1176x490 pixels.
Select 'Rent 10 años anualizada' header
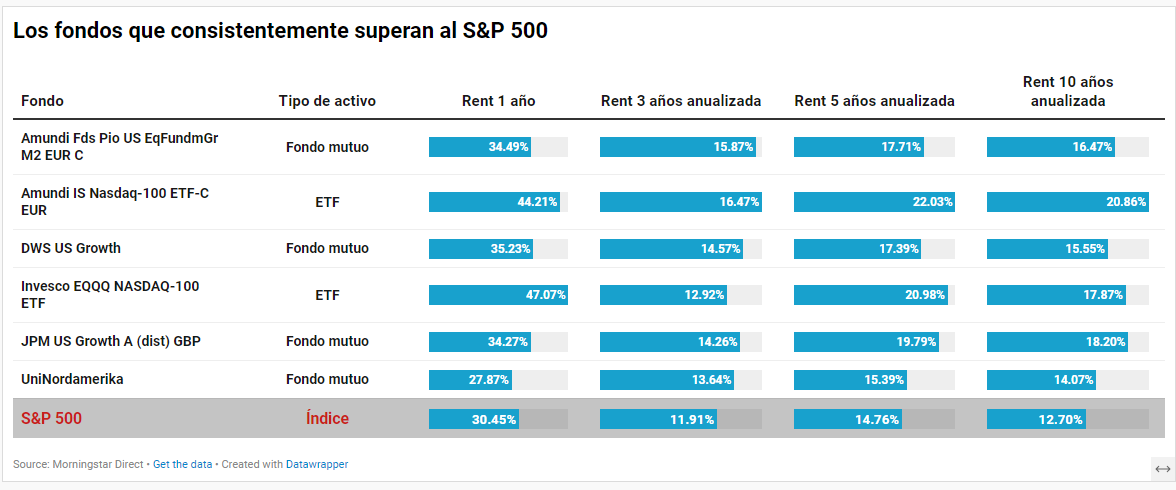tap(1067, 91)
